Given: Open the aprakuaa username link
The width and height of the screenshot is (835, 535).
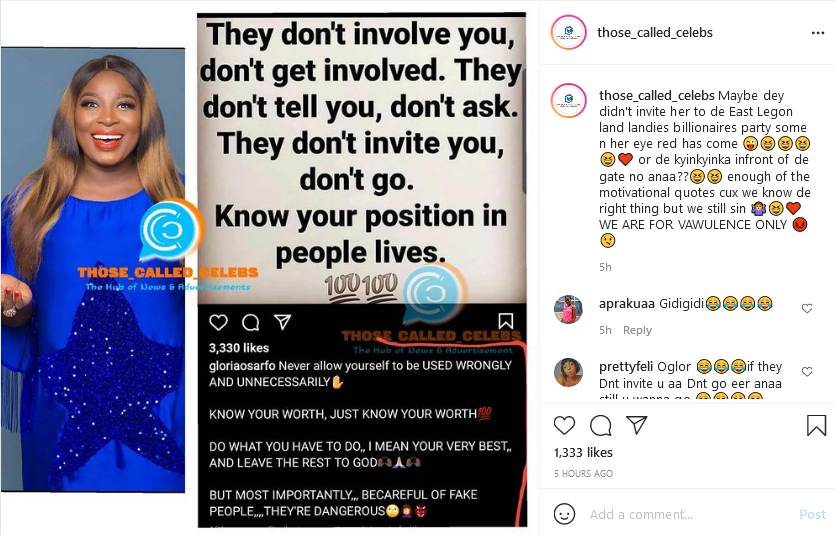Looking at the screenshot, I should pos(627,303).
